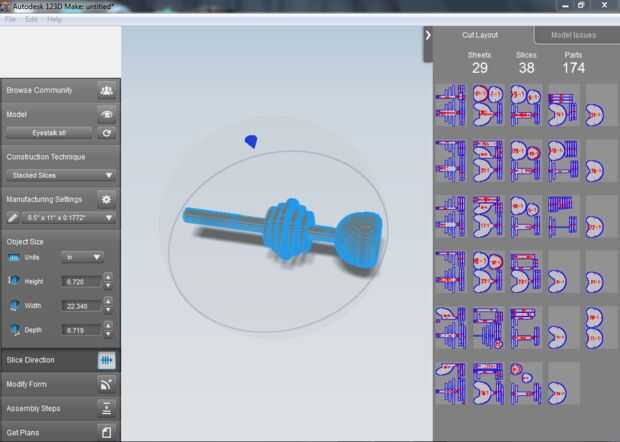Open the Help menu
Viewport: 620px width, 442px height.
tap(54, 19)
